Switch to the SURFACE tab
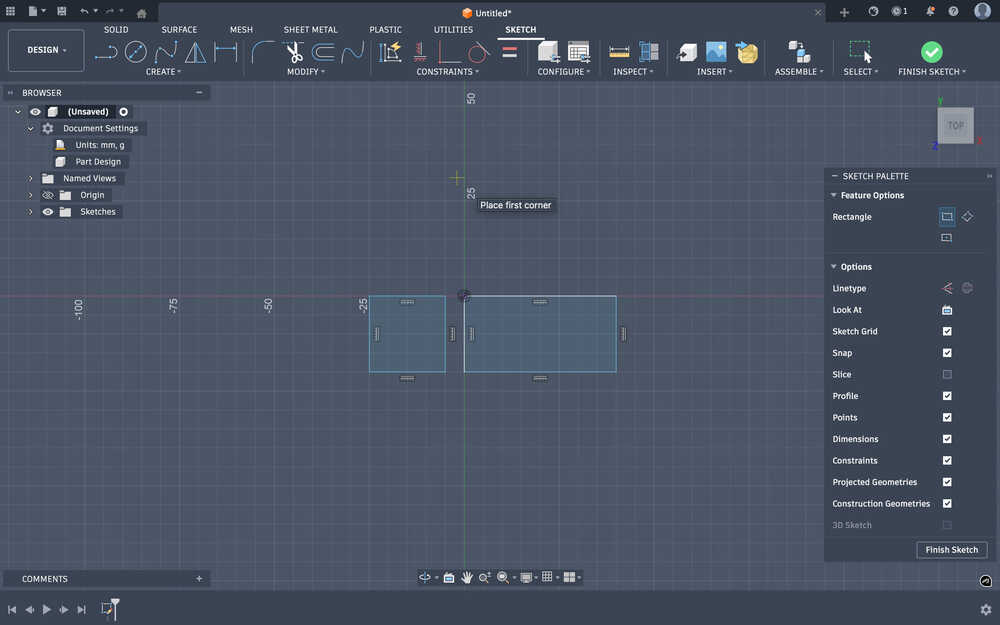Viewport: 1000px width, 625px height. click(x=179, y=30)
